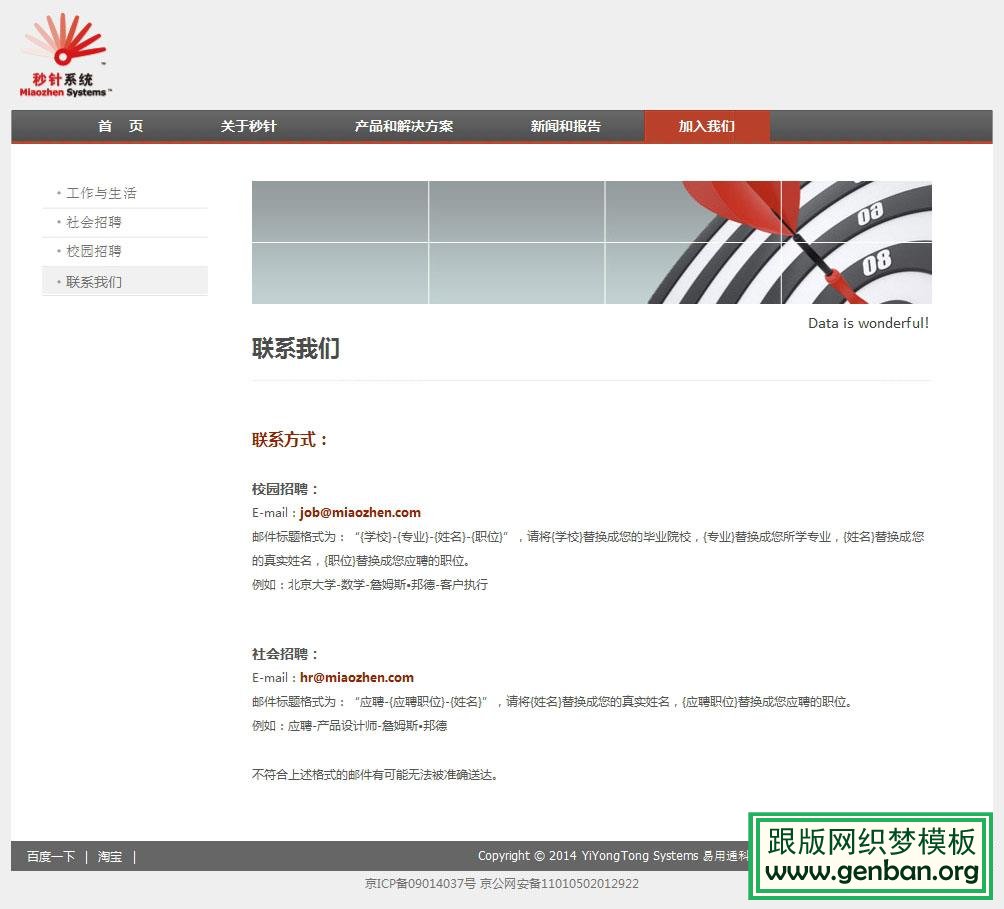Click the bullet icon beside 联系我们

[x=58, y=281]
